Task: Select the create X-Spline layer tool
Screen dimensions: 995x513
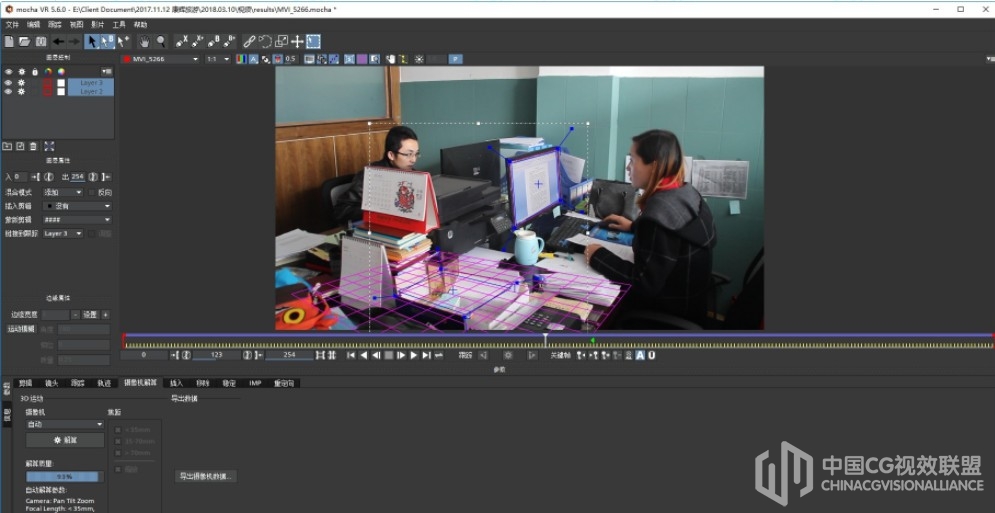Action: 182,42
